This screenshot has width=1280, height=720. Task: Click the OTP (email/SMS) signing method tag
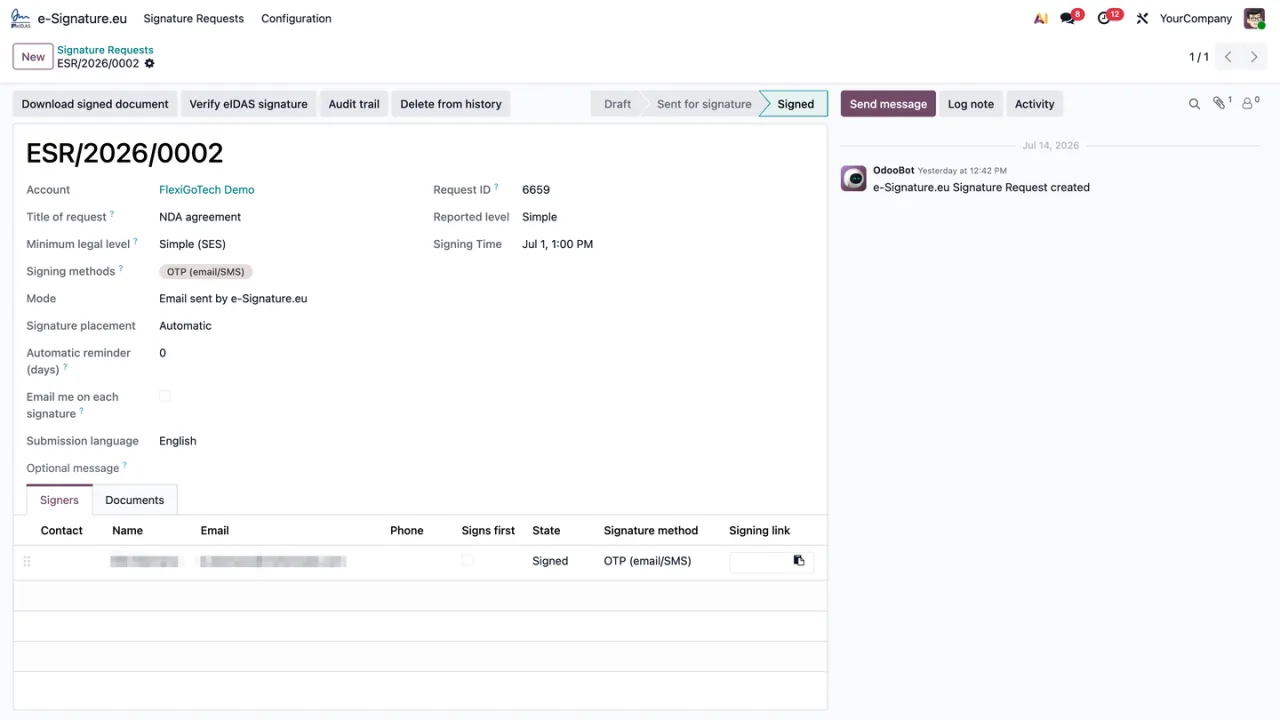pos(206,272)
